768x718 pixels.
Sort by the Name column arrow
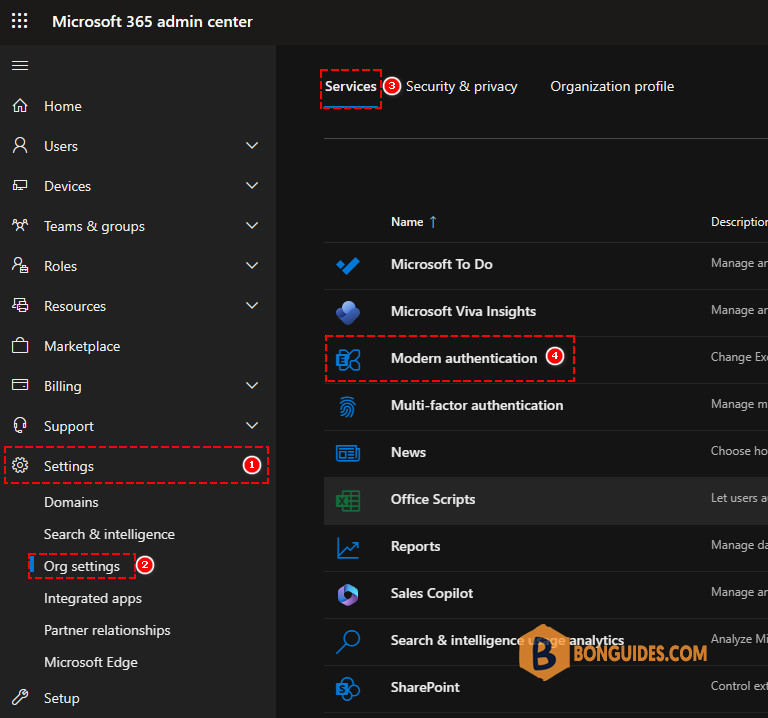coord(433,222)
